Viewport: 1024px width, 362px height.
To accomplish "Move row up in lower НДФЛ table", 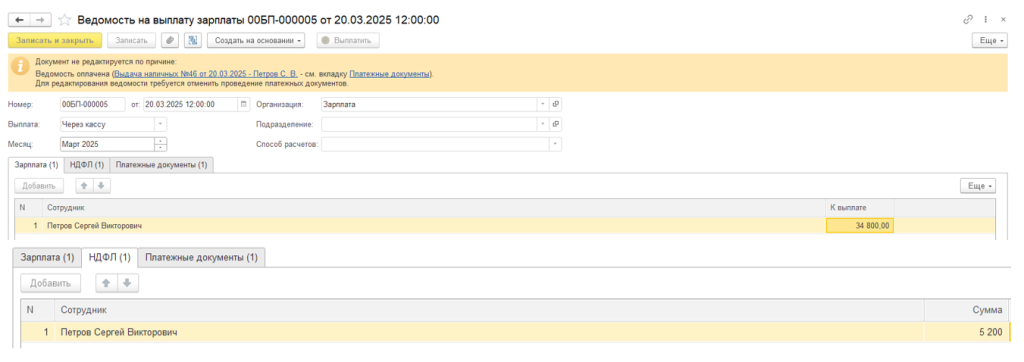I will 106,283.
